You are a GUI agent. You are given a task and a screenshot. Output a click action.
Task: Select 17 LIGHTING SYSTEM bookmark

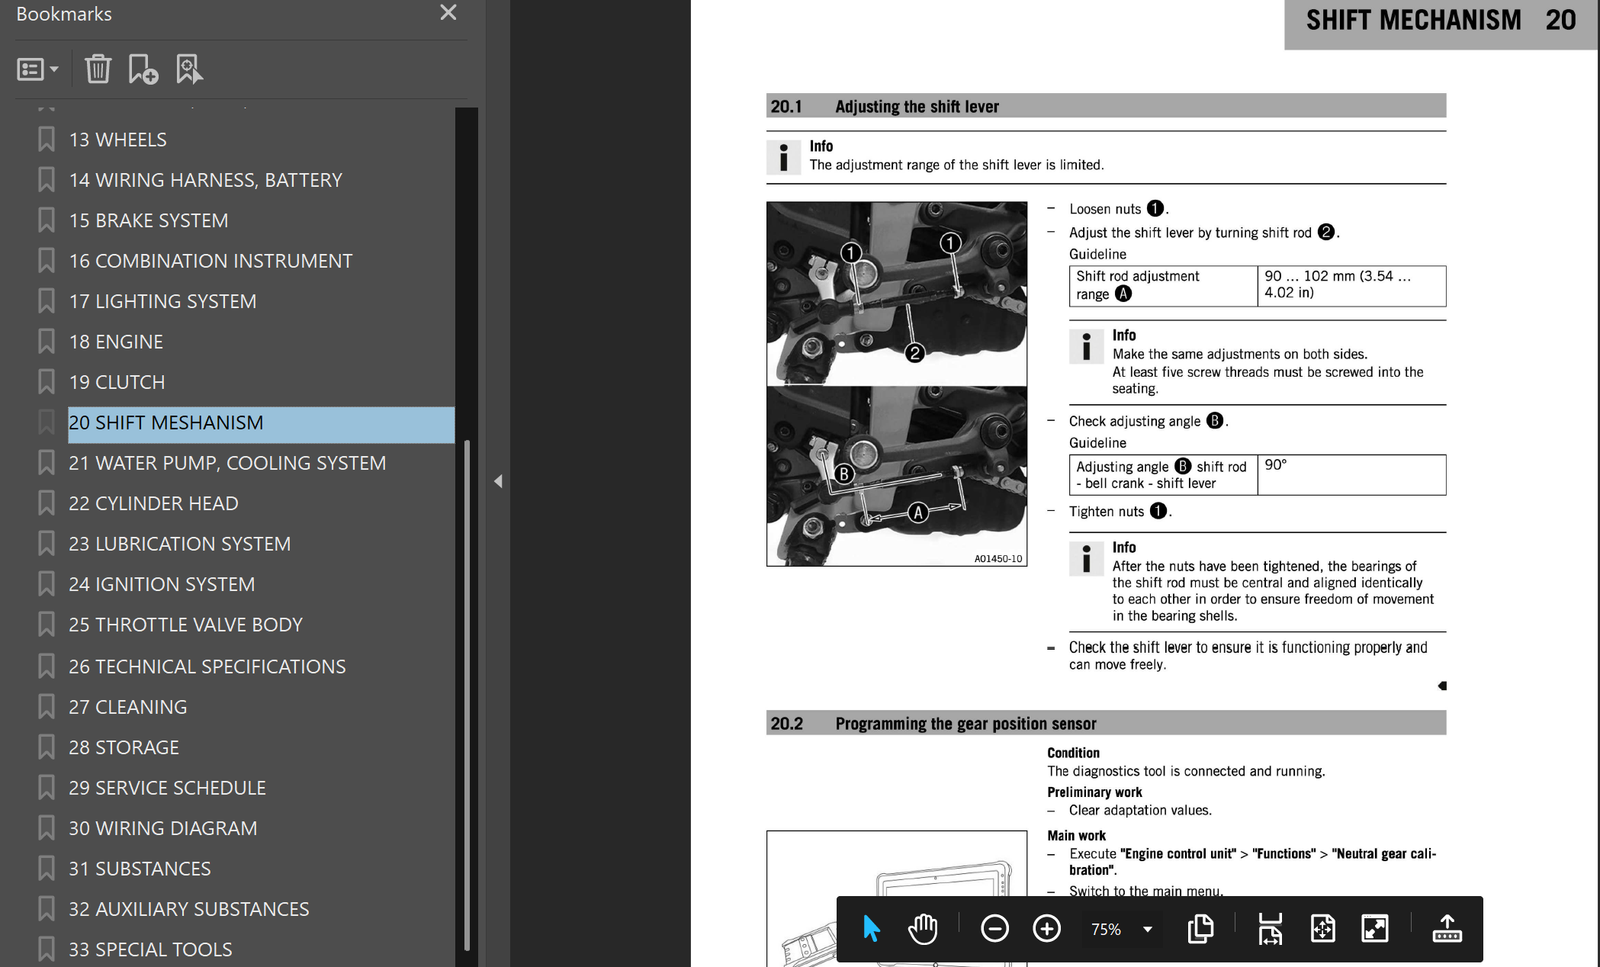point(162,301)
